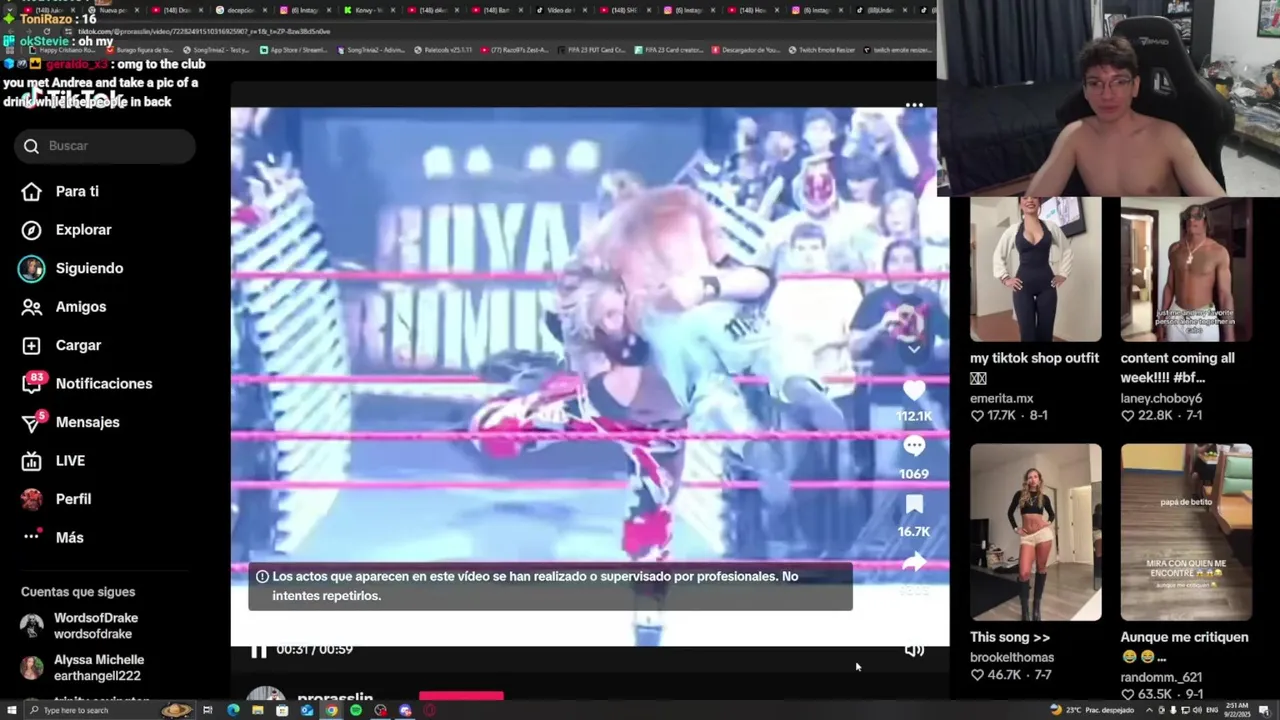The image size is (1280, 720).
Task: Open Google Chrome from taskbar
Action: coord(331,710)
